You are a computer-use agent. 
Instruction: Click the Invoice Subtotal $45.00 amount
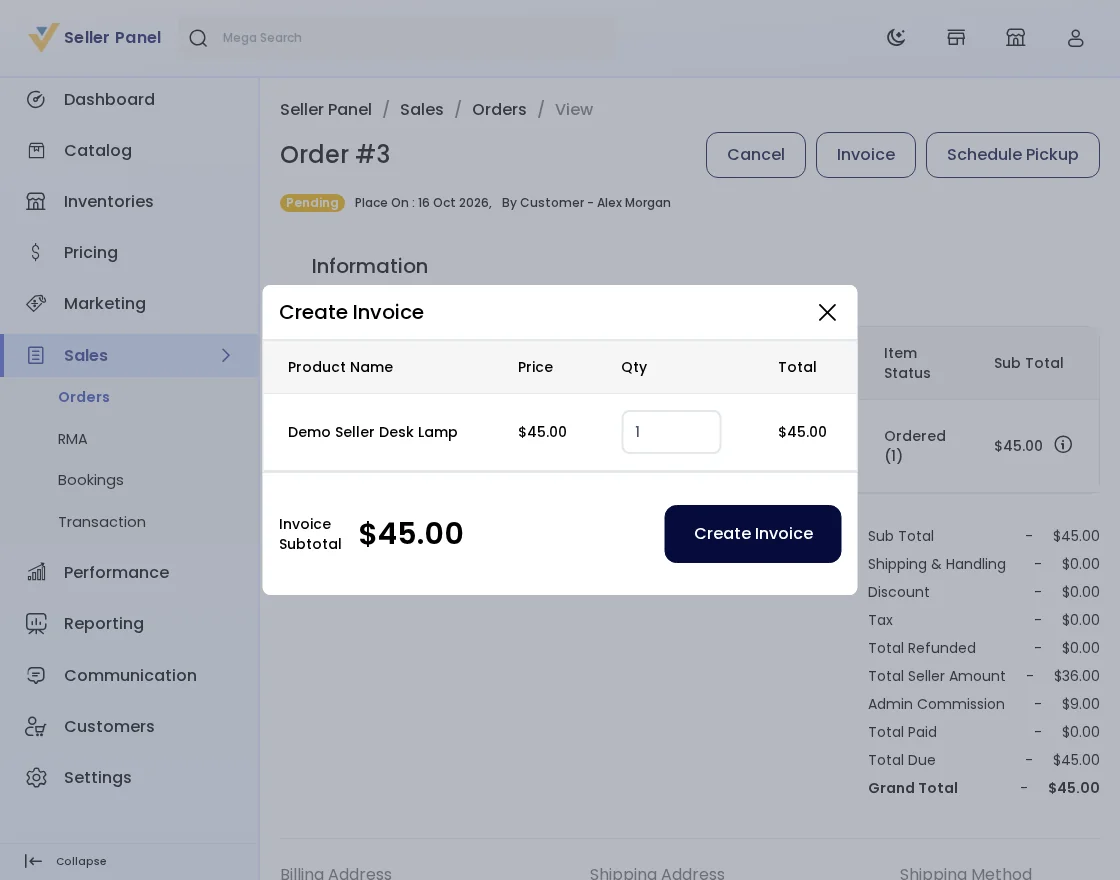click(x=411, y=534)
